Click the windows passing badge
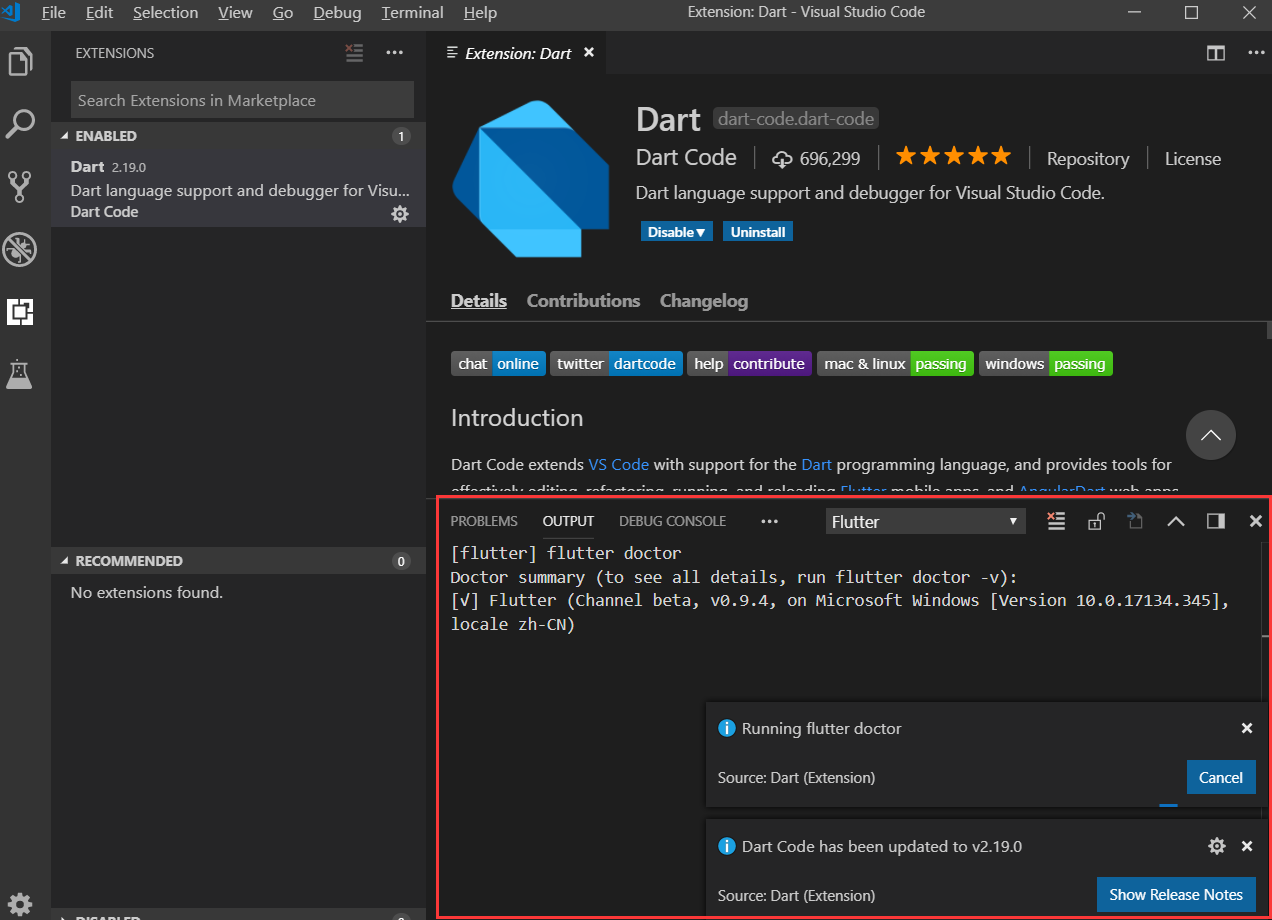 pos(1046,364)
